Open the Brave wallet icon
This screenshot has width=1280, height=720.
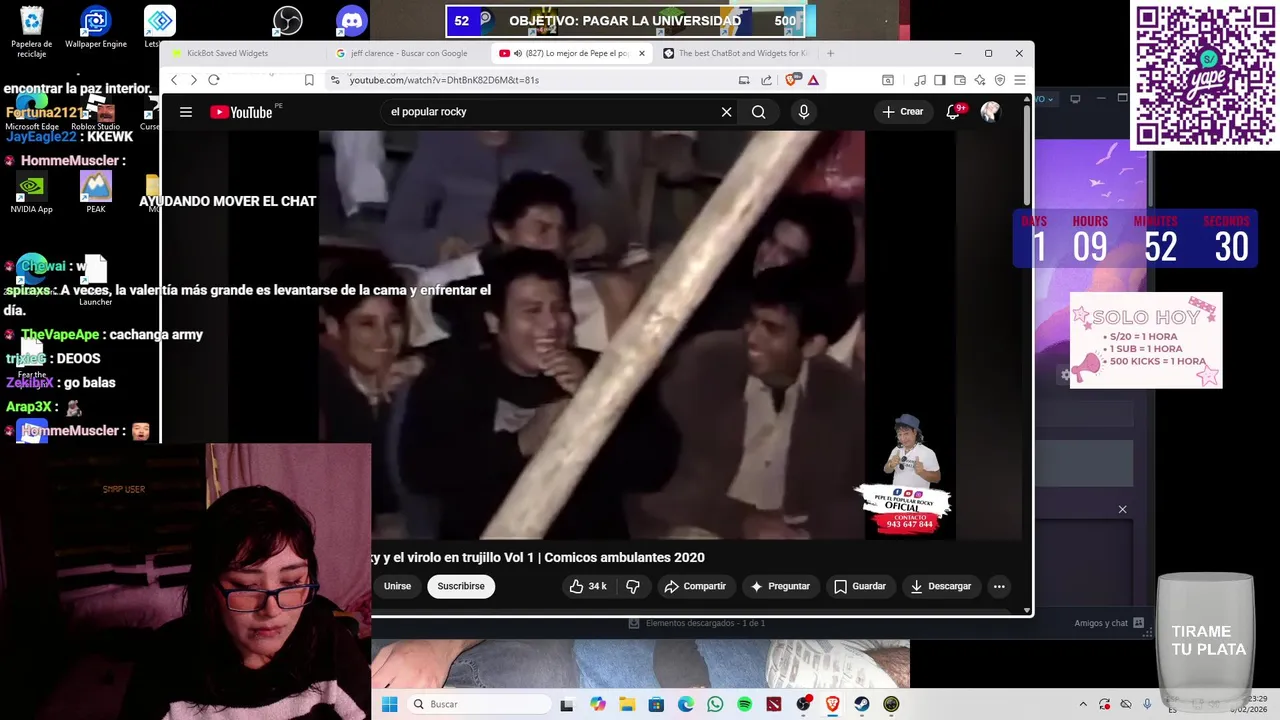click(x=960, y=80)
